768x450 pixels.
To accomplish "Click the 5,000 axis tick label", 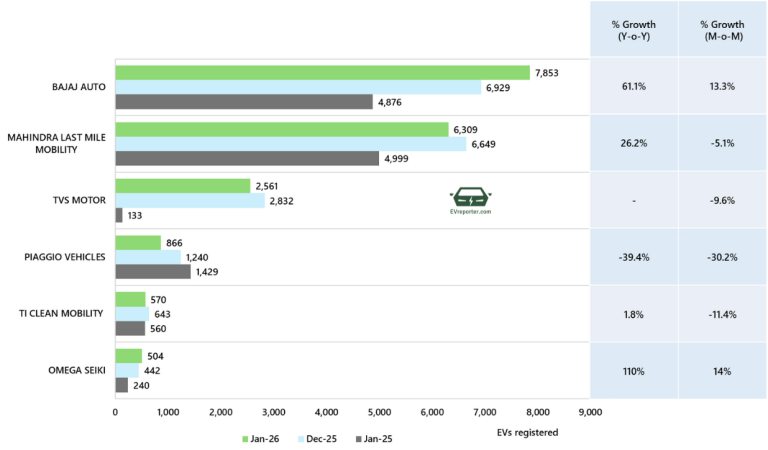I will tap(379, 412).
